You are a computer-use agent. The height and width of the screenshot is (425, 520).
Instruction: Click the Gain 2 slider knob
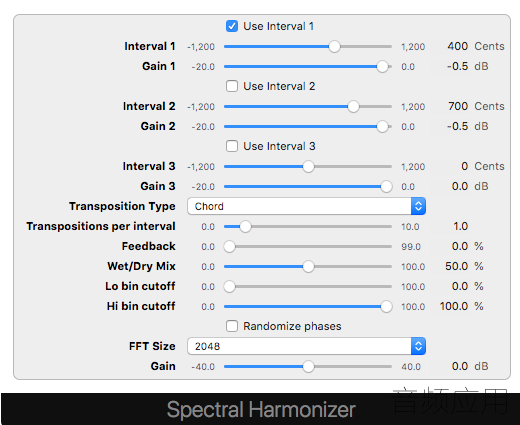pyautogui.click(x=382, y=127)
